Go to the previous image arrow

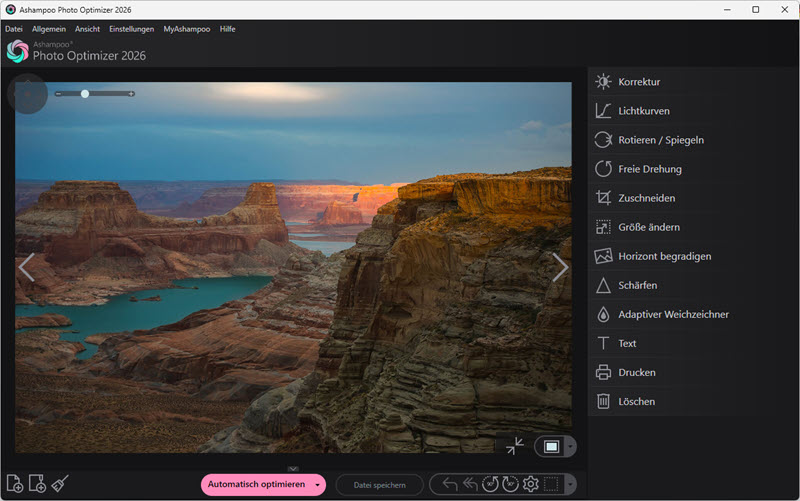(x=27, y=267)
